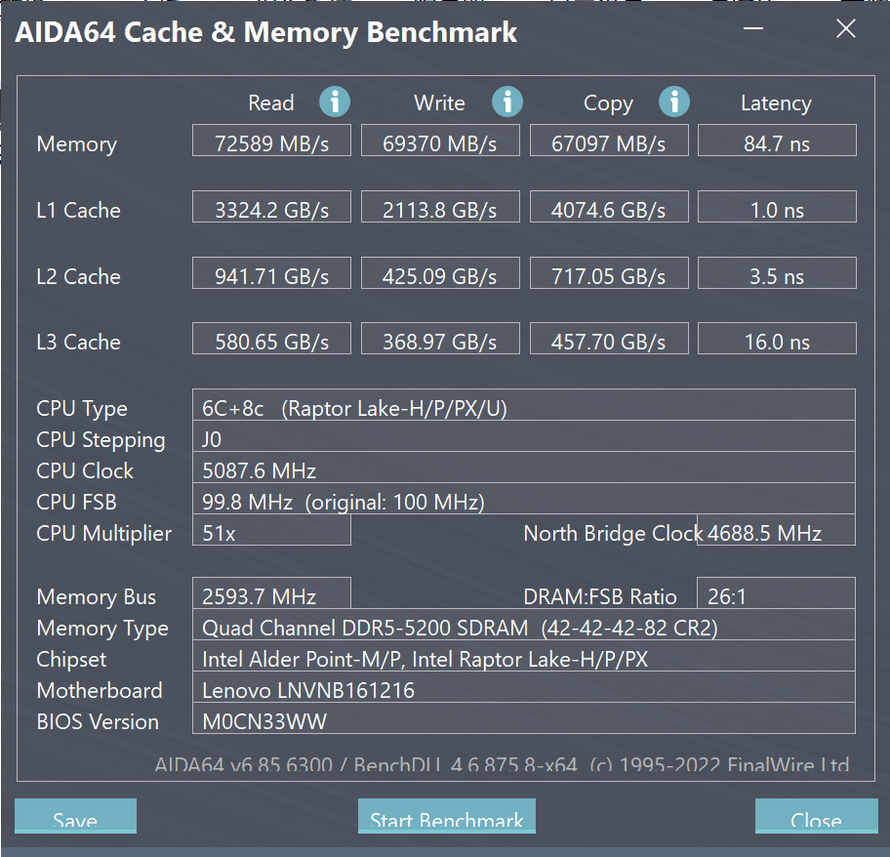Click the Memory Latency 84.7 ns field

pyautogui.click(x=777, y=141)
